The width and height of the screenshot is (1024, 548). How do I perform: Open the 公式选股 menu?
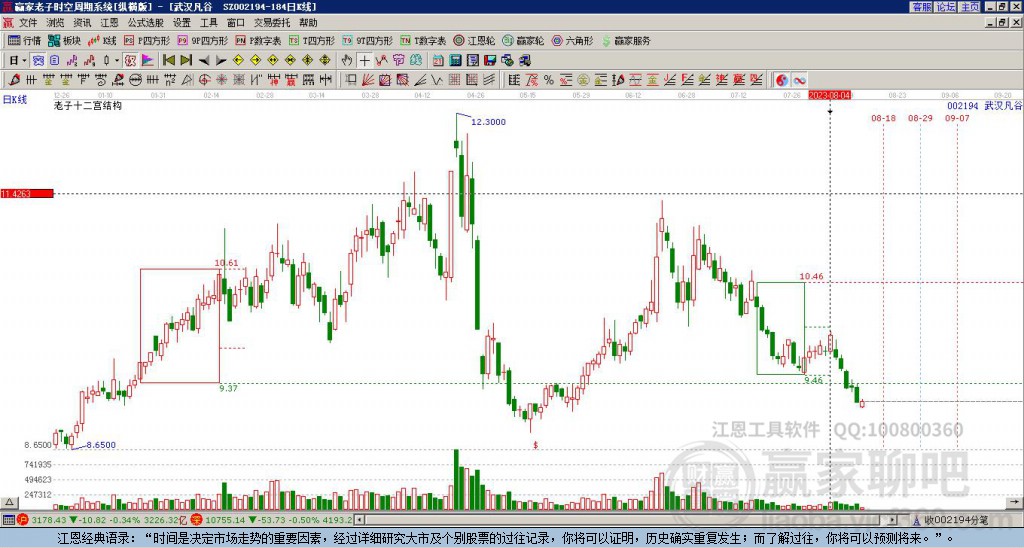(x=146, y=23)
